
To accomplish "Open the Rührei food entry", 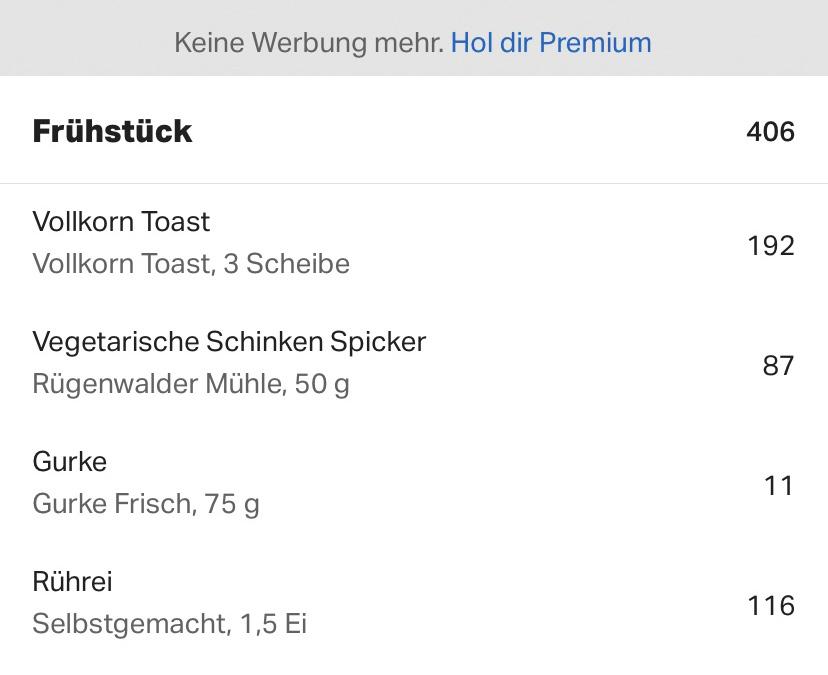I will (414, 603).
